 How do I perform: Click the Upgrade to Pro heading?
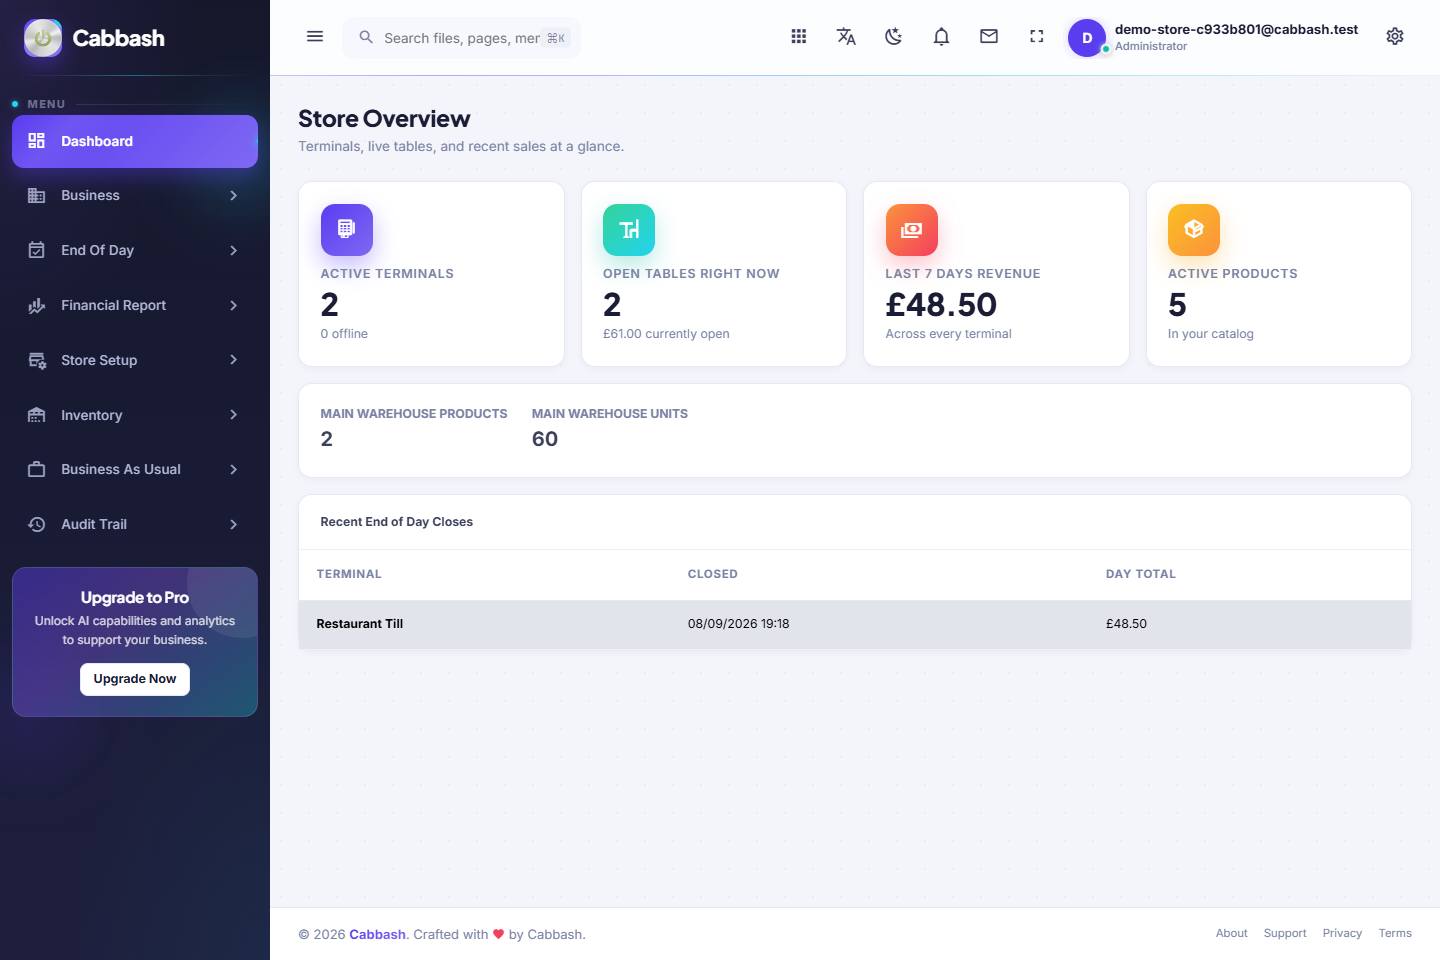click(x=135, y=597)
